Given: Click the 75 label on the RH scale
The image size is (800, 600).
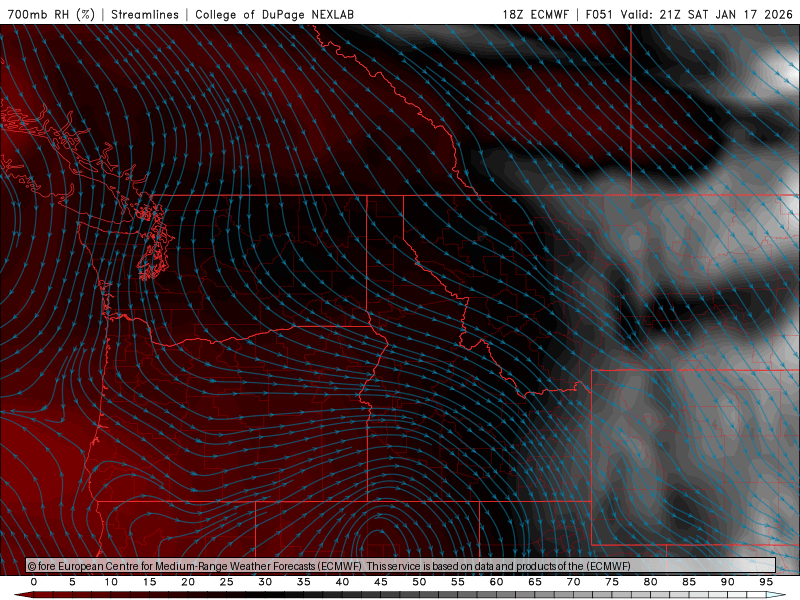Looking at the screenshot, I should pyautogui.click(x=612, y=582).
